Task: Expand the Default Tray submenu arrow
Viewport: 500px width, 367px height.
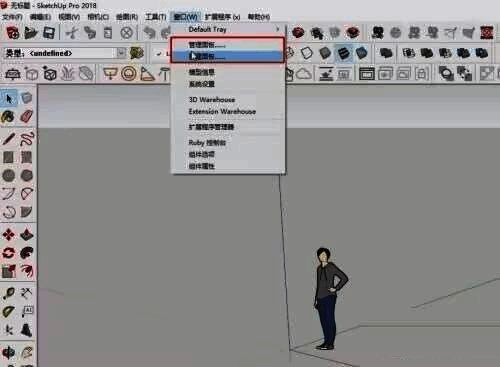Action: point(278,29)
